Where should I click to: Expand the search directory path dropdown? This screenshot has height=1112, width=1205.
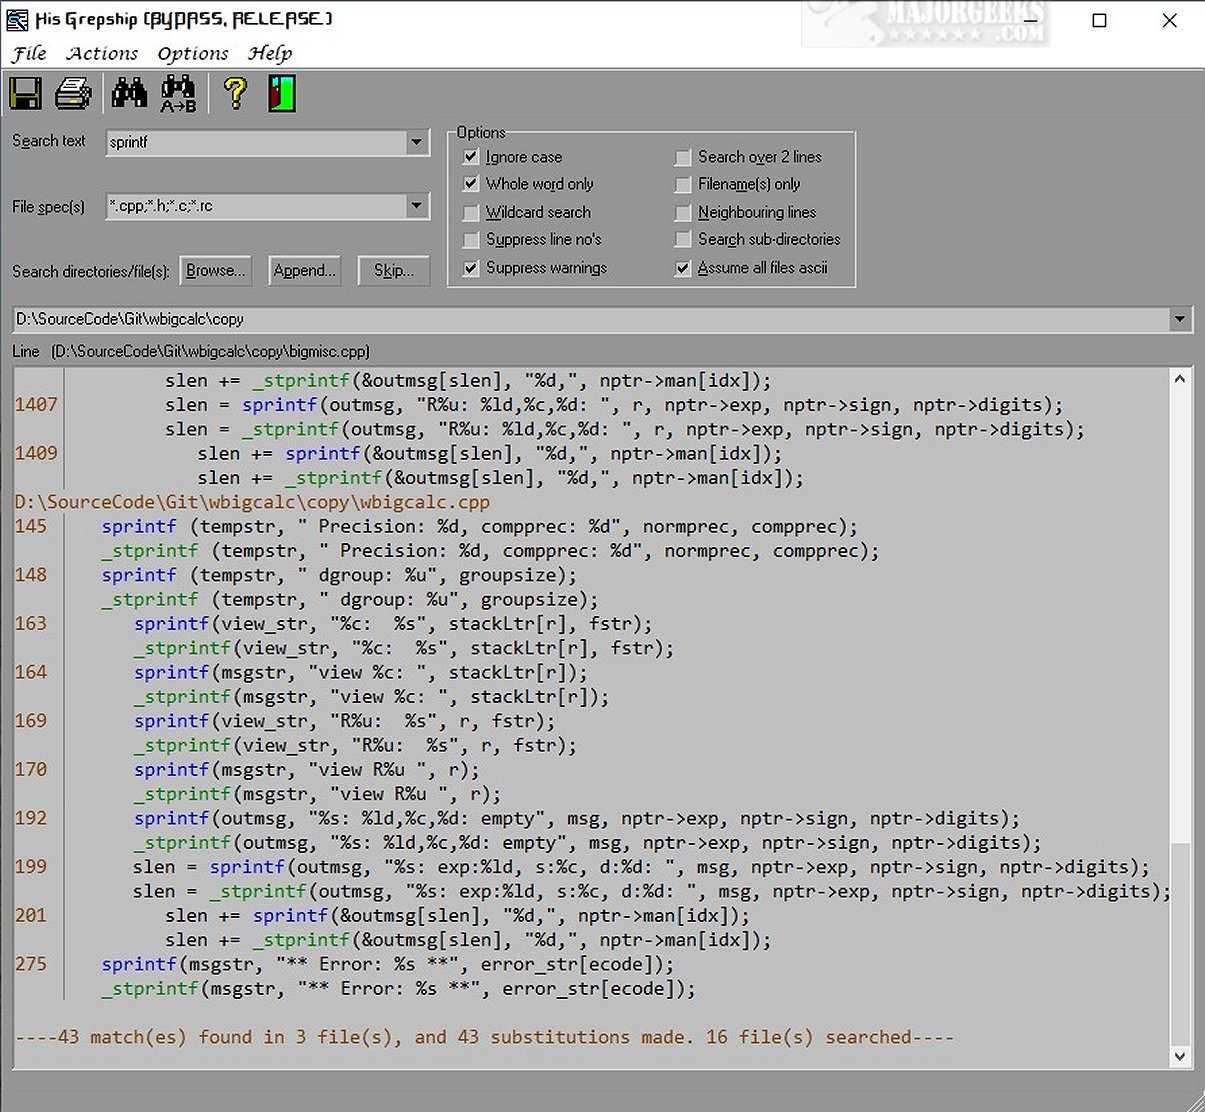(x=1180, y=320)
